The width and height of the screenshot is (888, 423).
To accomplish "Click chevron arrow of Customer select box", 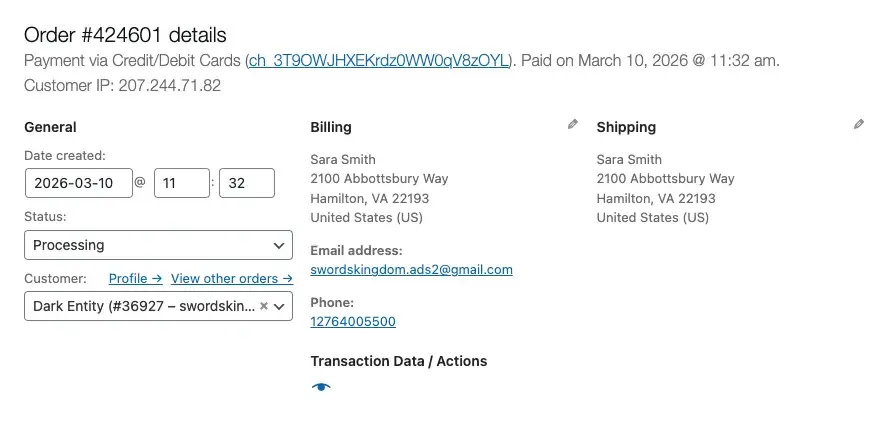I will coord(279,306).
